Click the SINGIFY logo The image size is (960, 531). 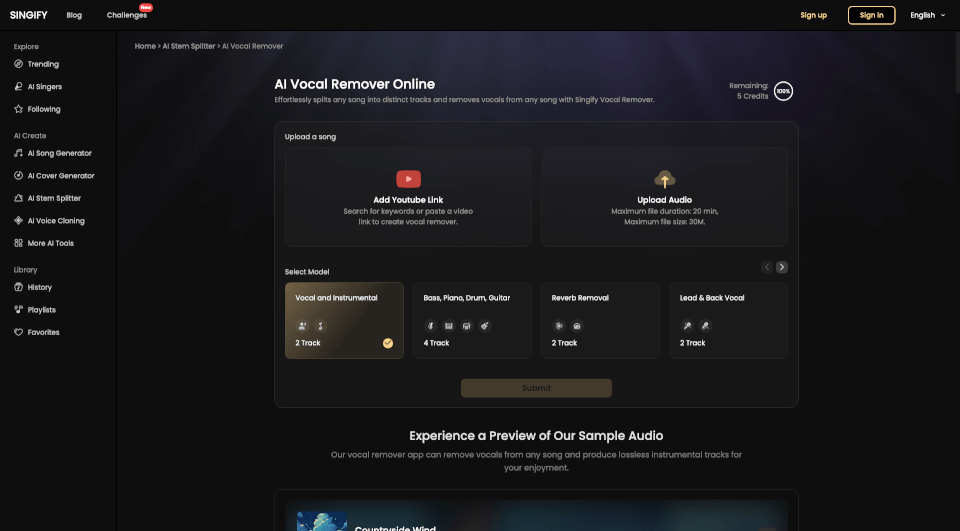pos(28,15)
